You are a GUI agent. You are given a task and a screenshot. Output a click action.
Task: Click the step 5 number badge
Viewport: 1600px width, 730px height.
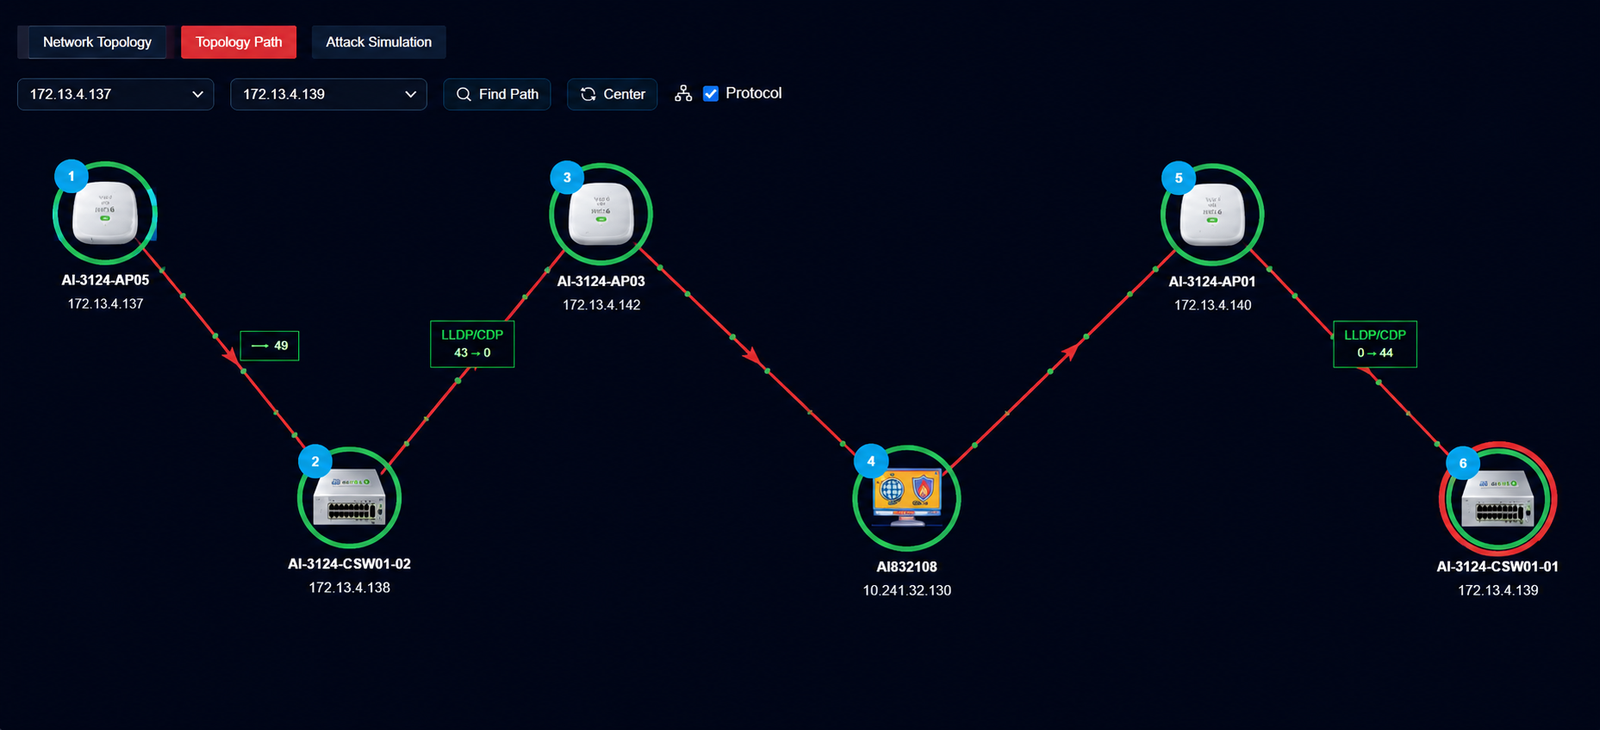click(1178, 179)
